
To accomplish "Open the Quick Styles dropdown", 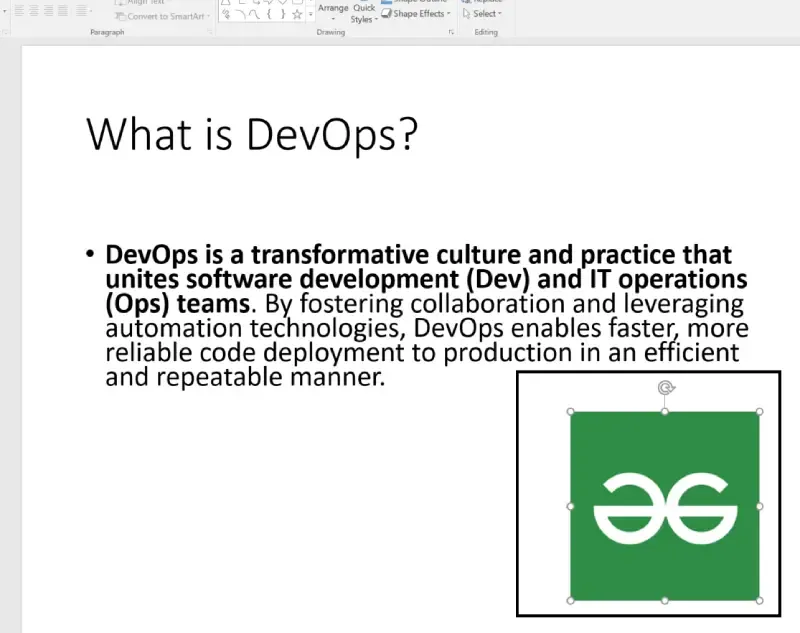I will tap(364, 13).
